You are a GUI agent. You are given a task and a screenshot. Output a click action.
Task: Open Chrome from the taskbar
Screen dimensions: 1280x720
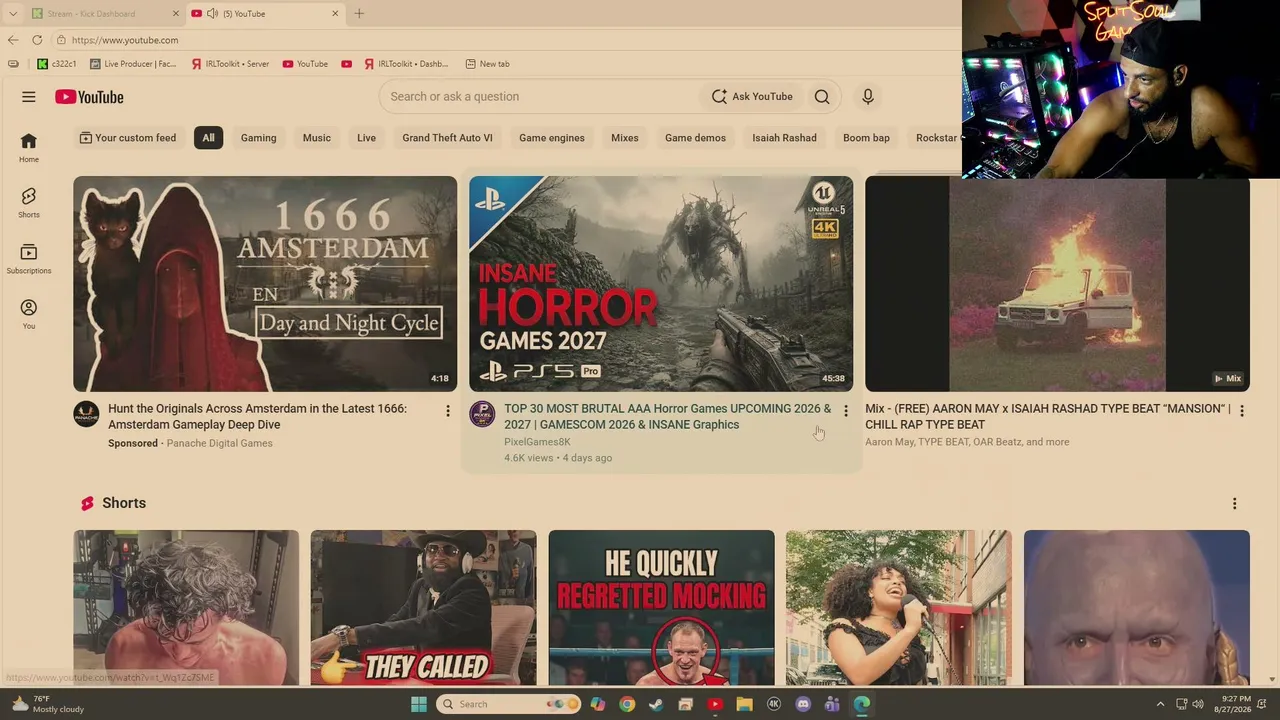click(x=627, y=704)
